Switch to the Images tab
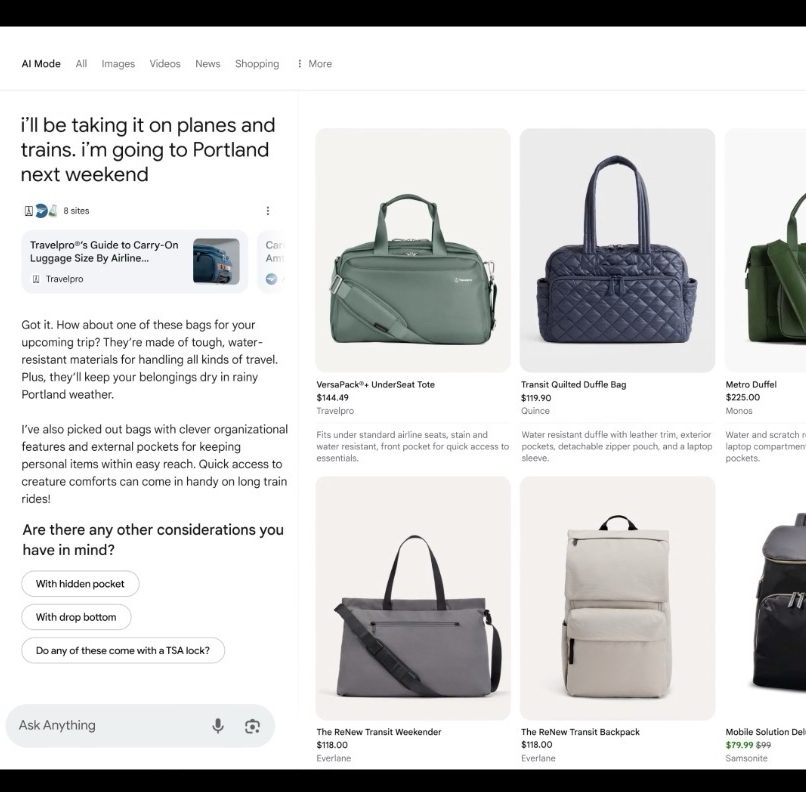The height and width of the screenshot is (792, 806). coord(118,64)
